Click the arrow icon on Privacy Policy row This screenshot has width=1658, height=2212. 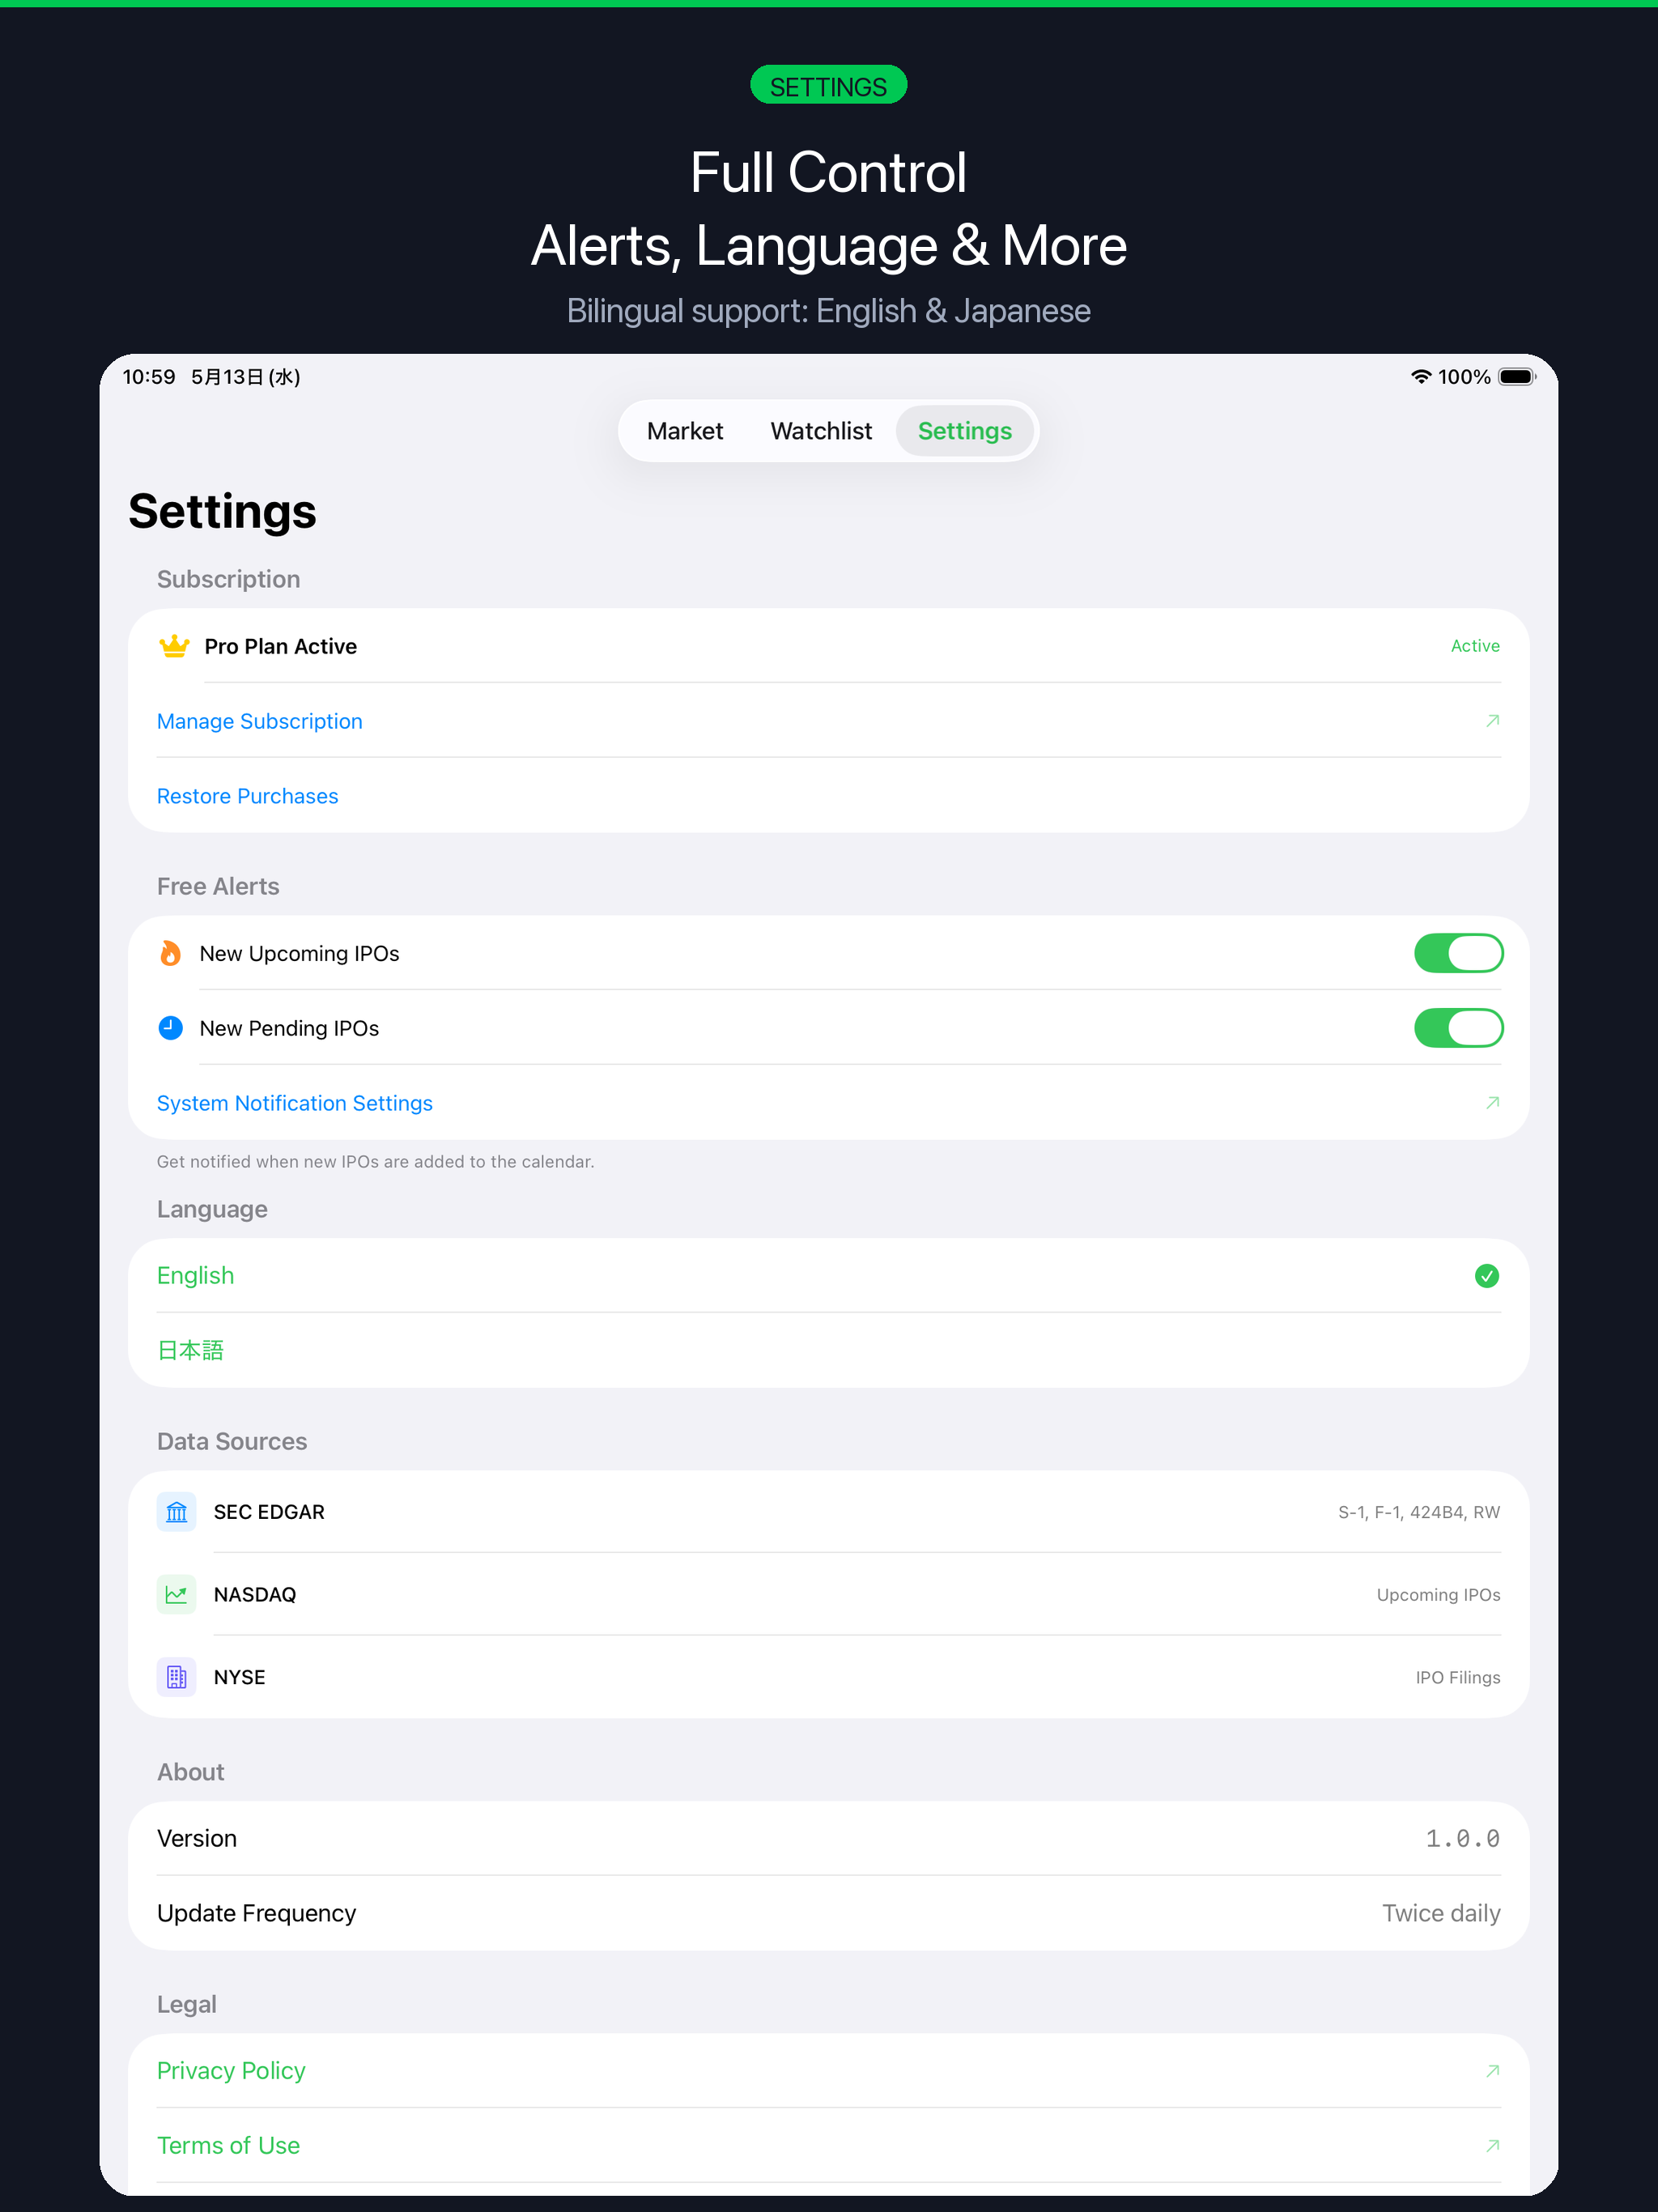(x=1492, y=2070)
